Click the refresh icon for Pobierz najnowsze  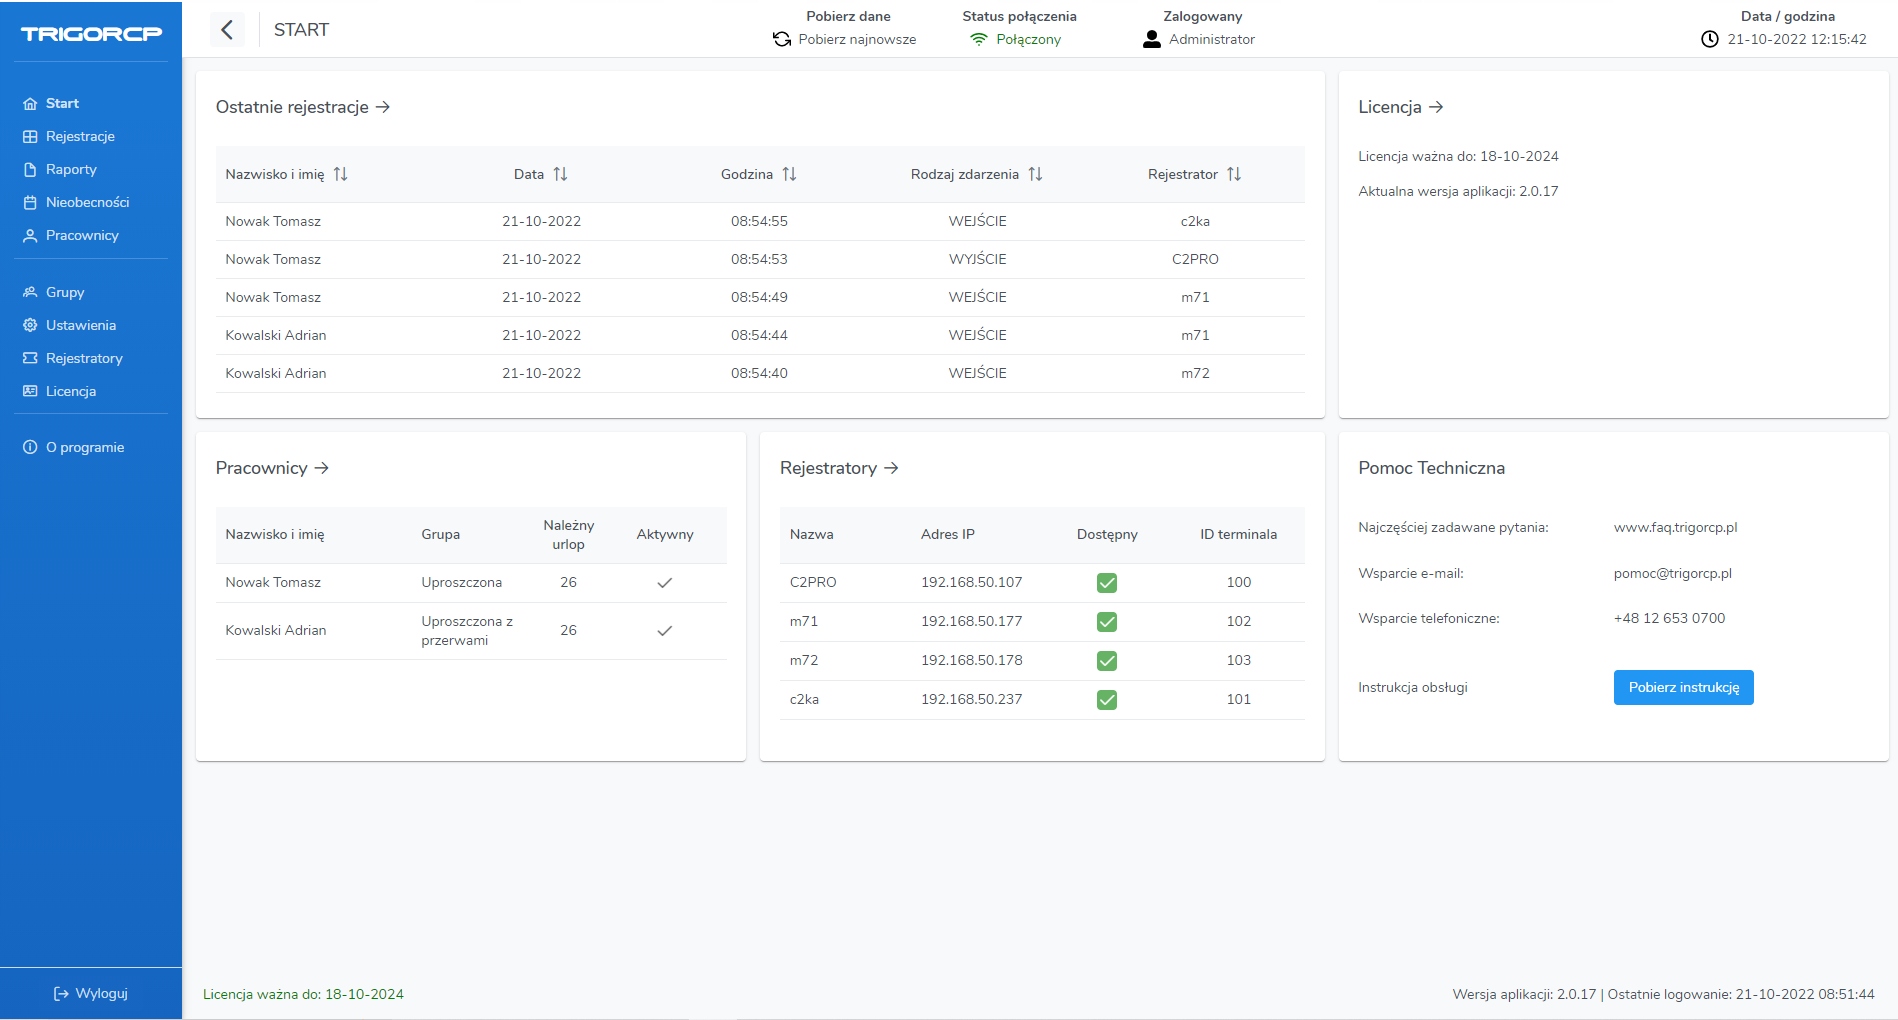pyautogui.click(x=782, y=40)
